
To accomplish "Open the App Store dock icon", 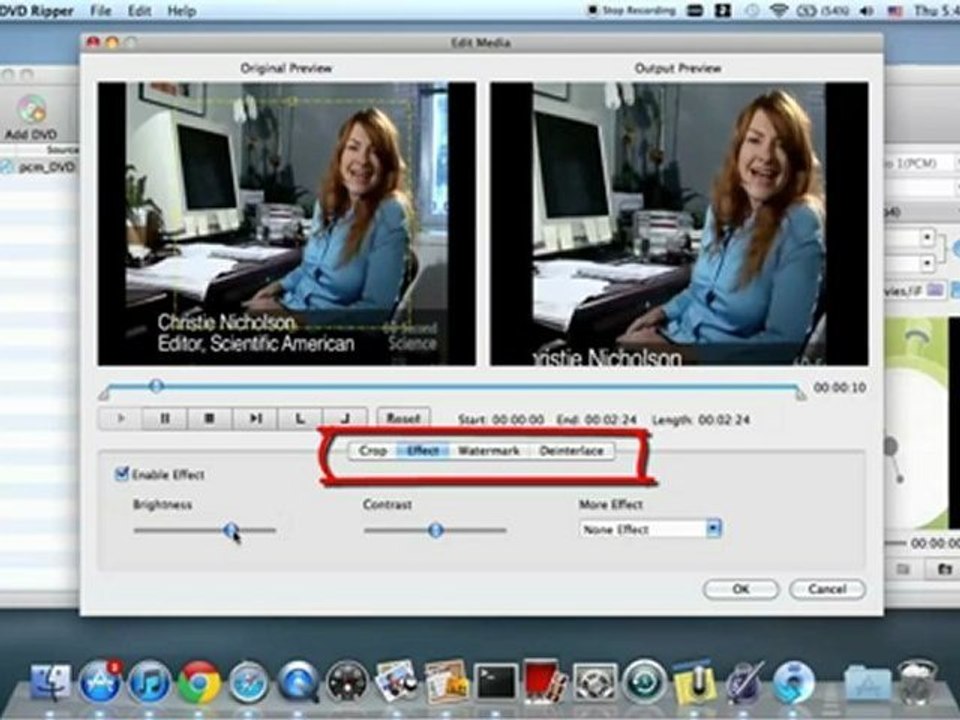I will pyautogui.click(x=100, y=681).
